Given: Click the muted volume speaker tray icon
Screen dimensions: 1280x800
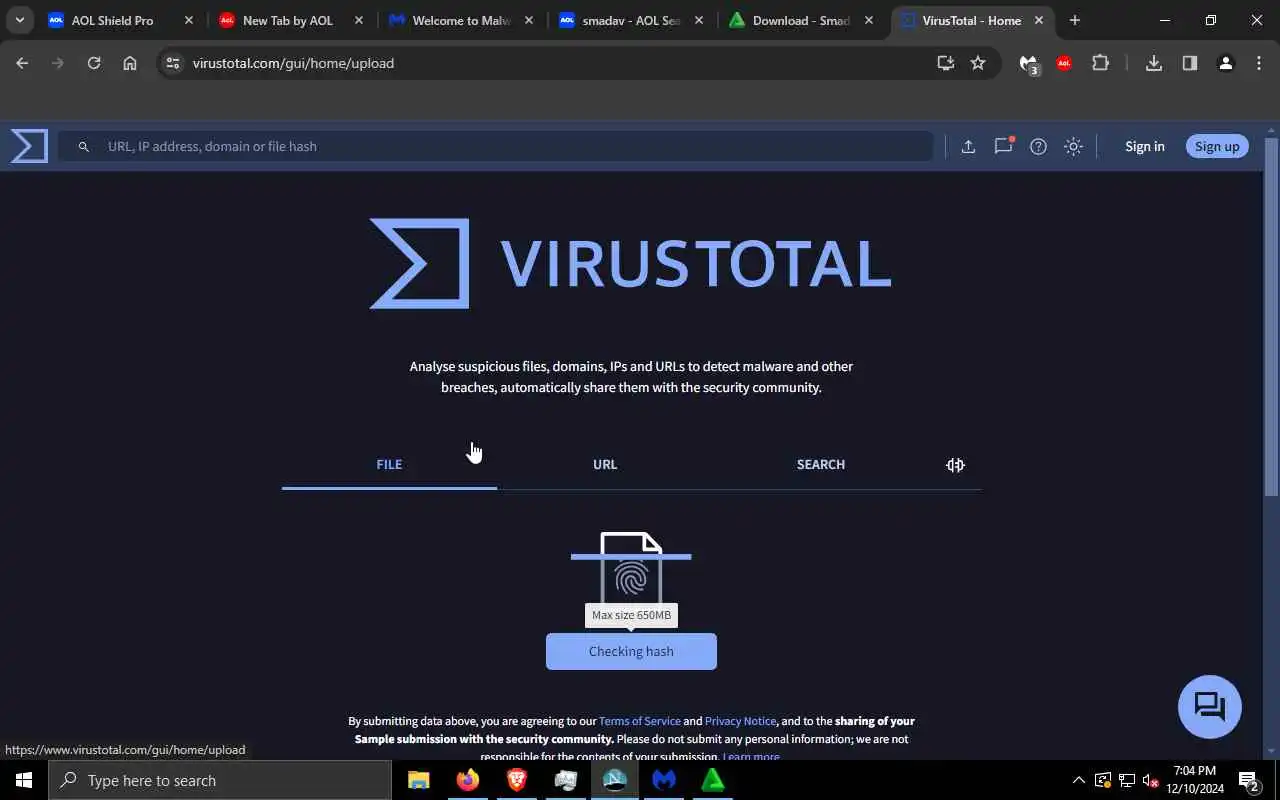Looking at the screenshot, I should [x=1150, y=780].
